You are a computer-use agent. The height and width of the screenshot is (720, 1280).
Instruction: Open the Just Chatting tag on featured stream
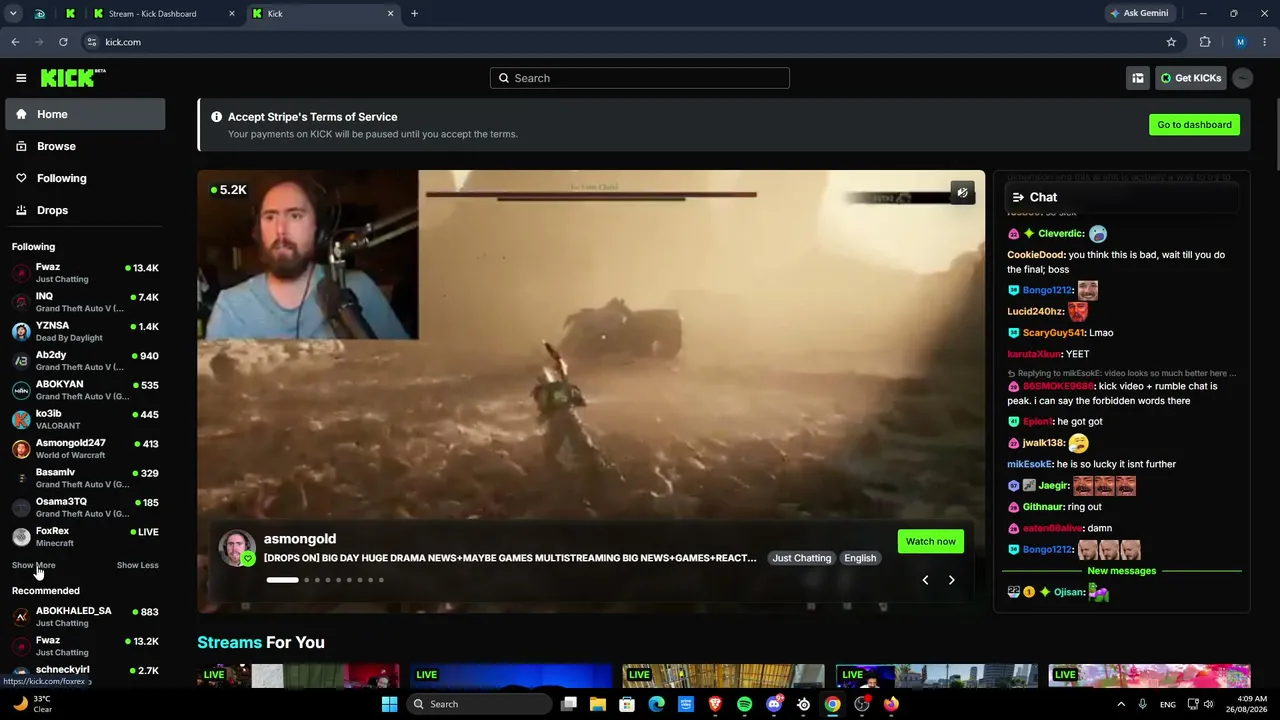point(801,558)
